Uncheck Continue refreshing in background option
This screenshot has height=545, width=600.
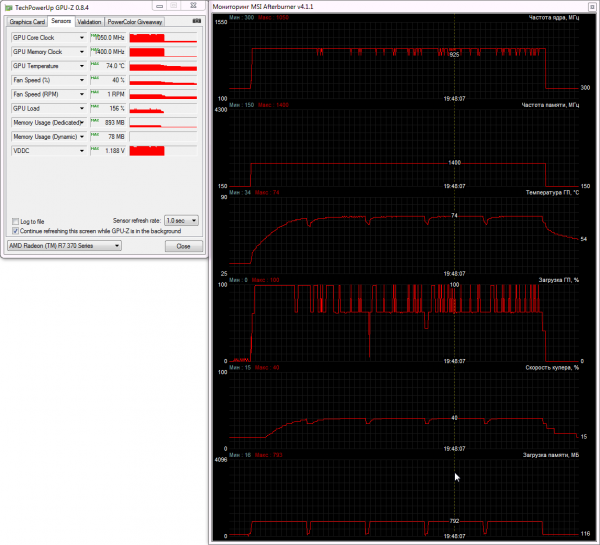pyautogui.click(x=16, y=231)
